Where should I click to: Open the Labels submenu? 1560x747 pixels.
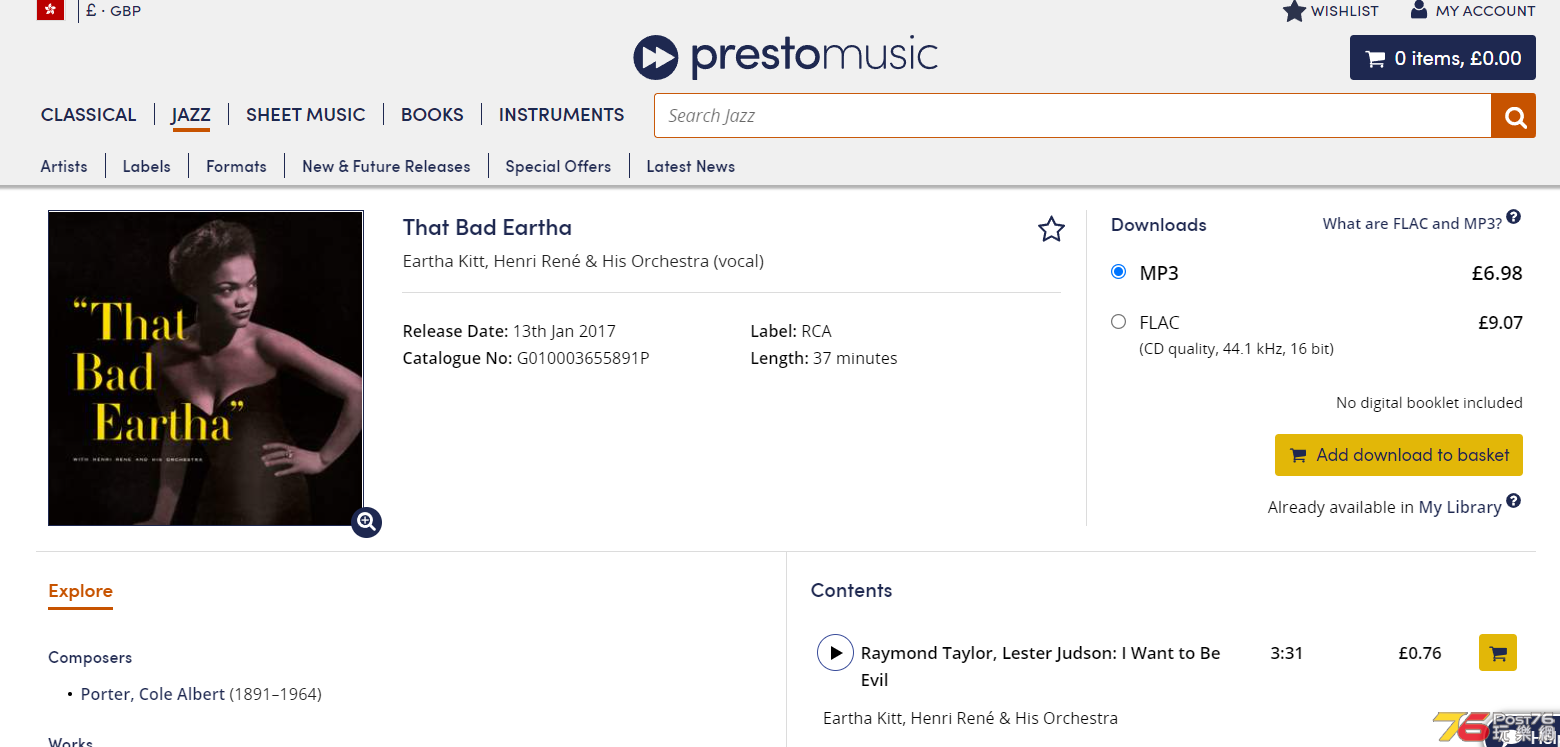point(146,166)
